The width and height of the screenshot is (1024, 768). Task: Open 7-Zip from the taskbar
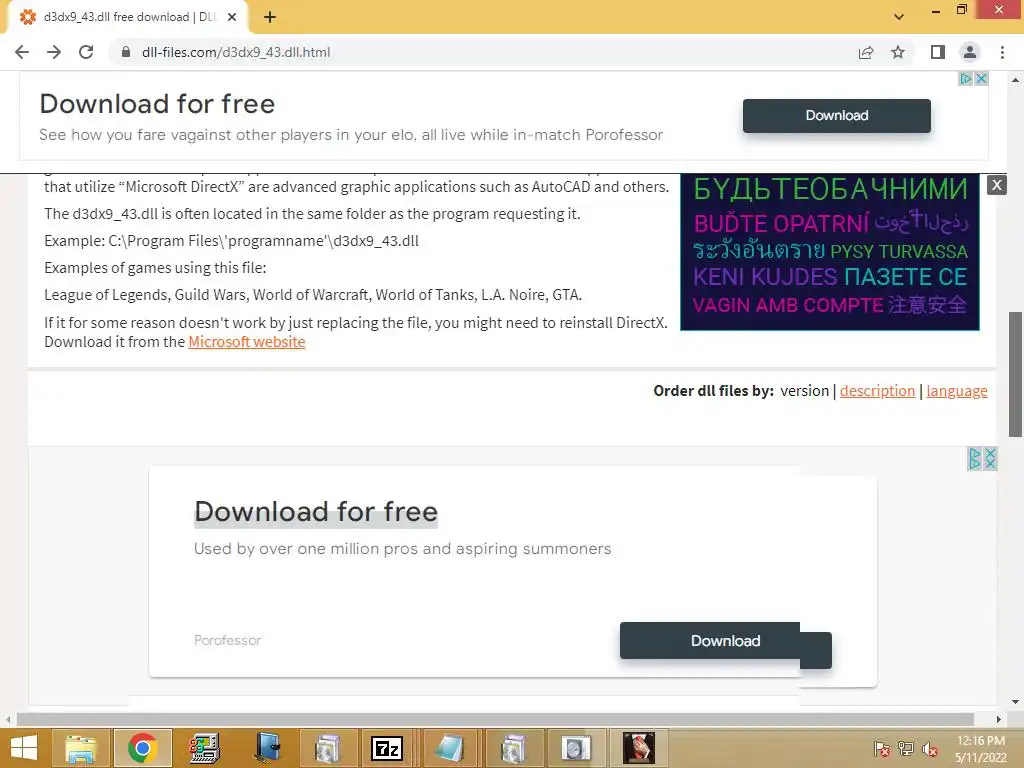pos(387,748)
